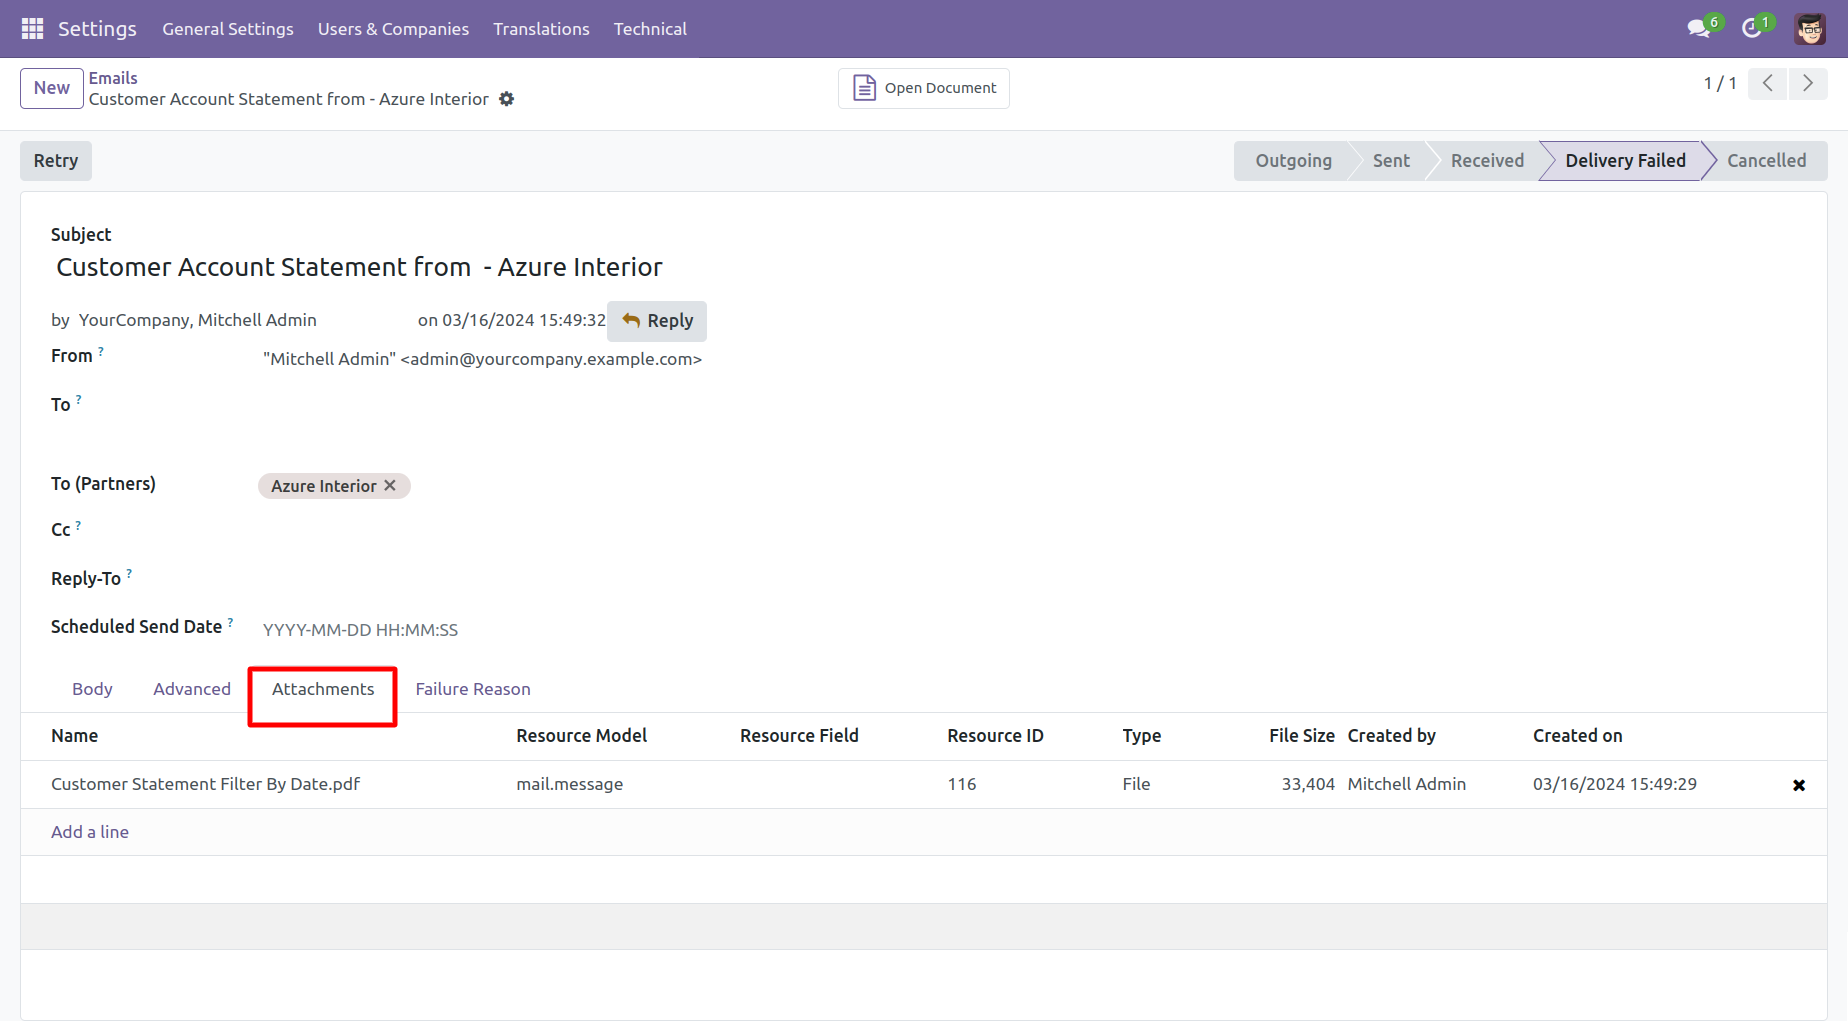Click Add a line link
Screen dimensions: 1848x1022
click(x=90, y=832)
